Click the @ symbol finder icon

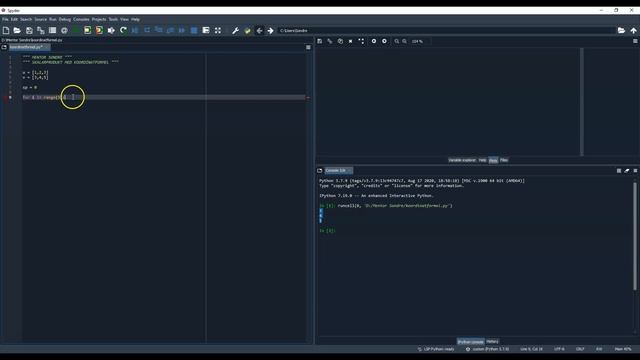(x=64, y=30)
